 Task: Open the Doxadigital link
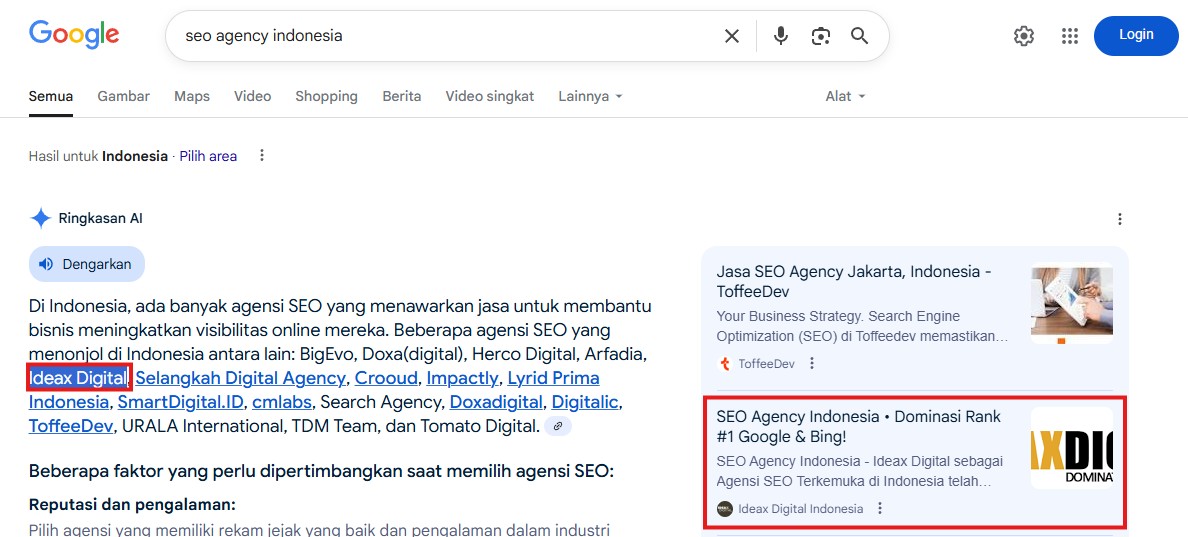point(496,401)
